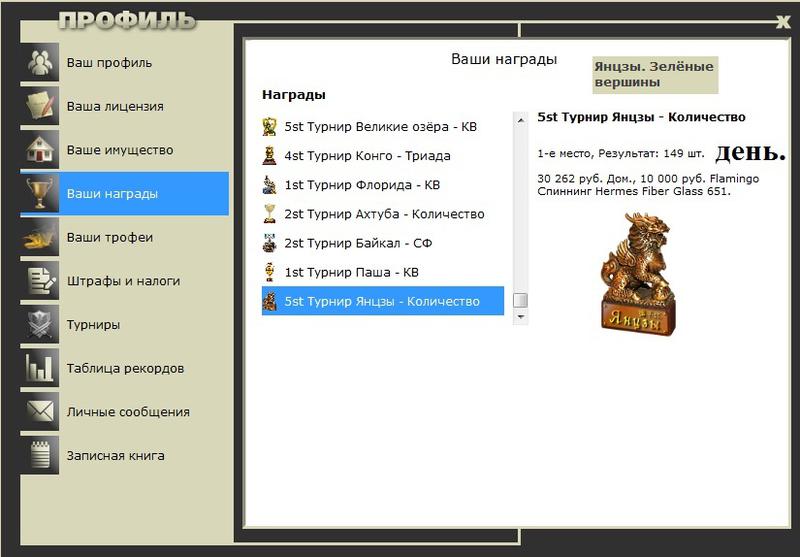Click the Ваша лицензия document icon
Viewport: 800px width, 557px height.
pos(40,106)
